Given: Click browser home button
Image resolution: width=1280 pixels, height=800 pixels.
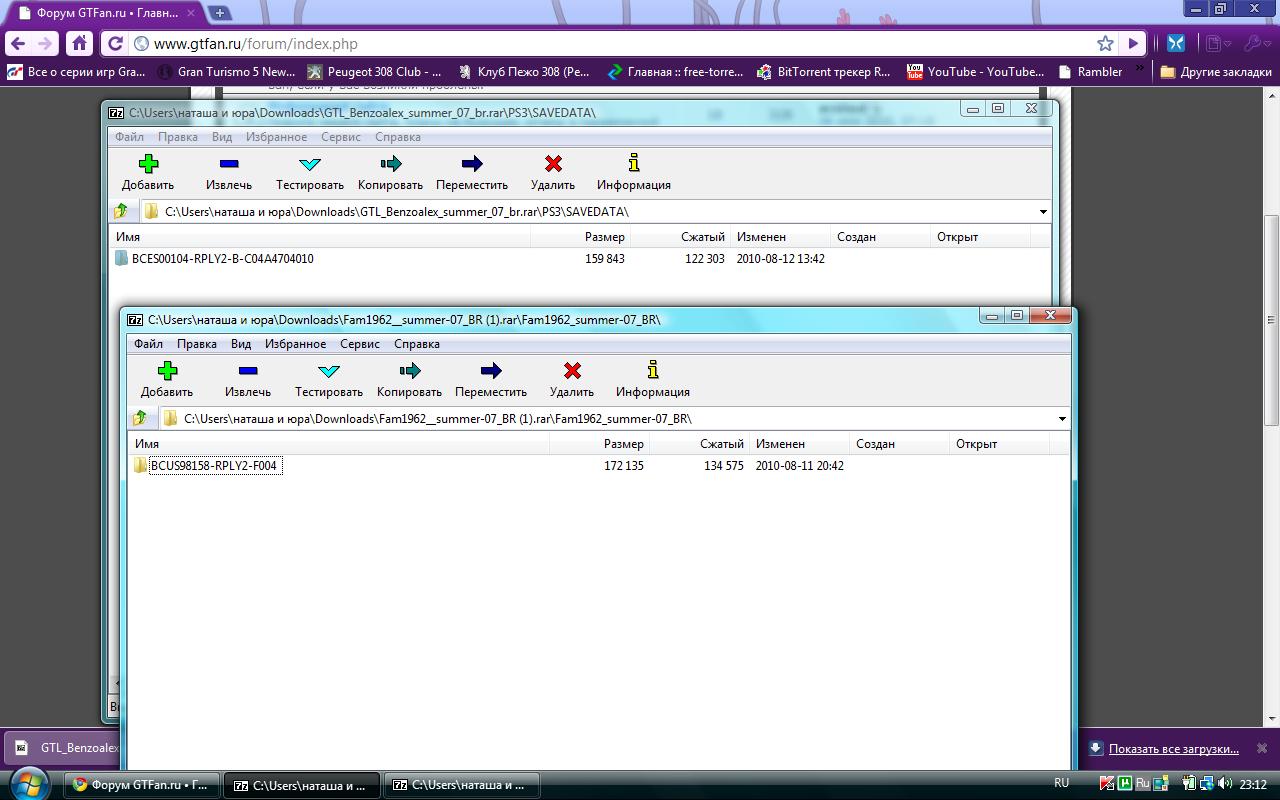Looking at the screenshot, I should click(80, 43).
